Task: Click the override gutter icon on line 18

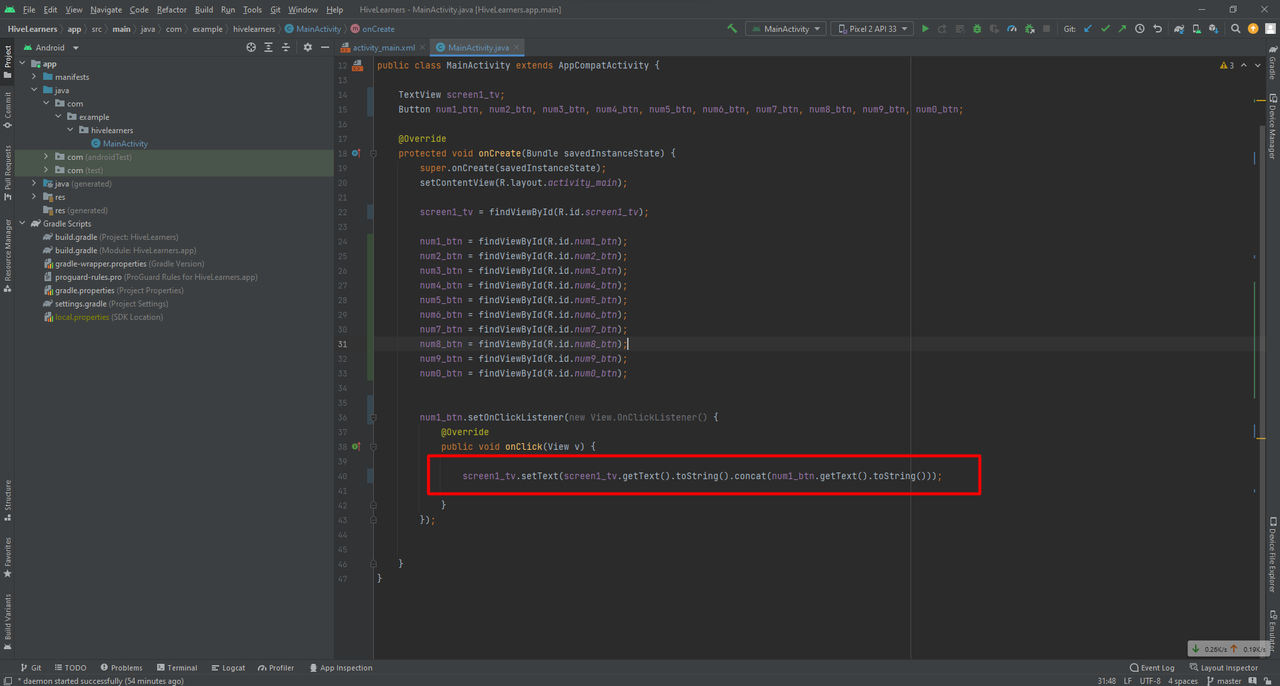Action: [356, 153]
